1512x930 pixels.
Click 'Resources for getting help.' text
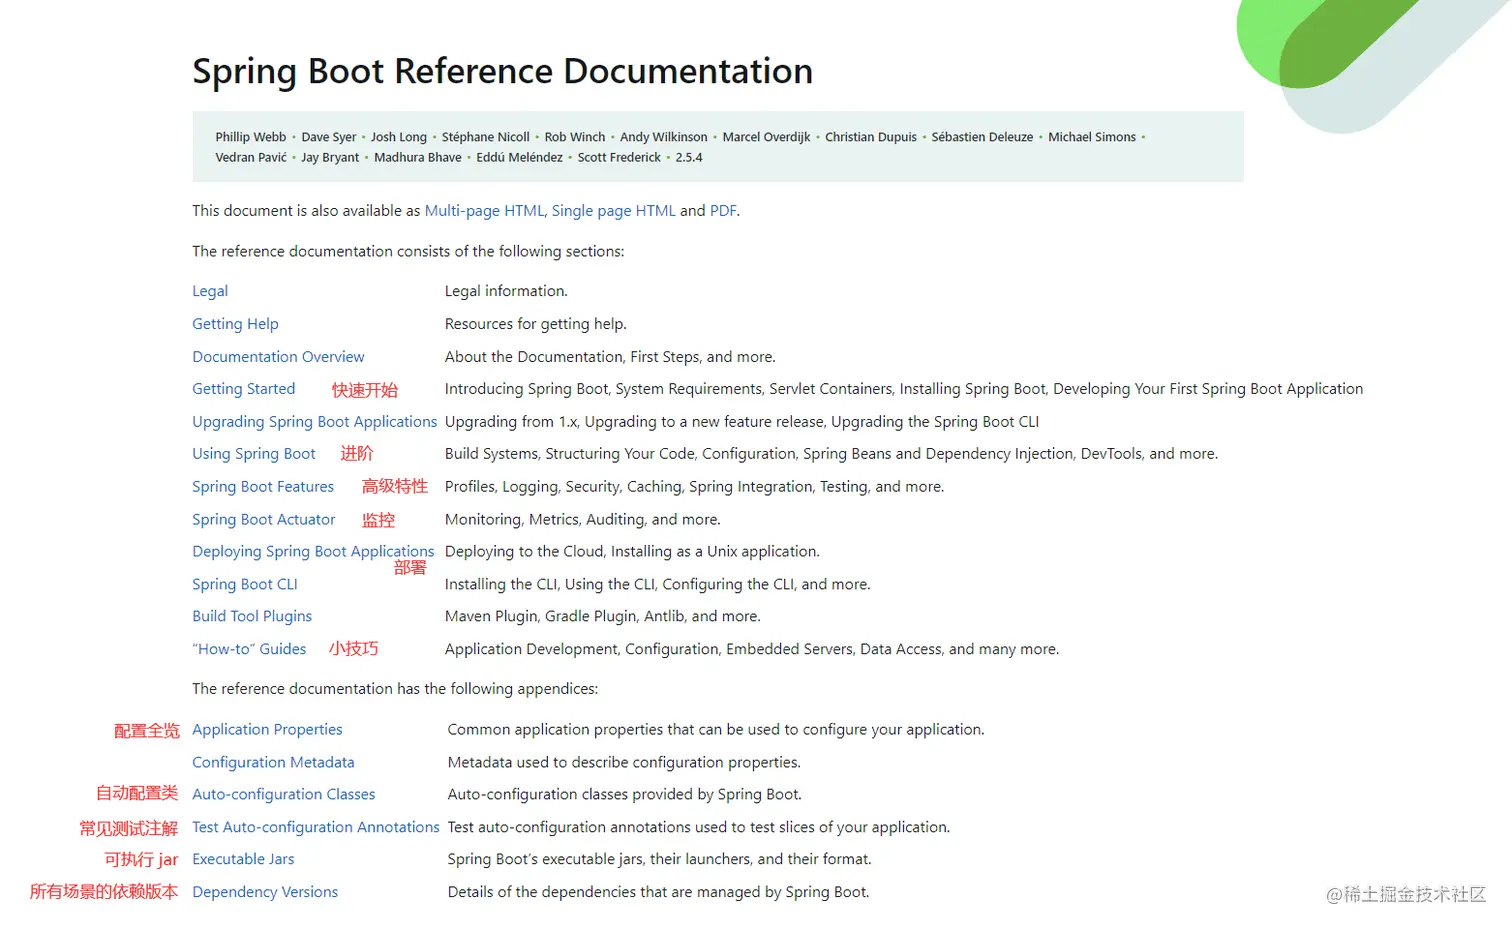[536, 324]
